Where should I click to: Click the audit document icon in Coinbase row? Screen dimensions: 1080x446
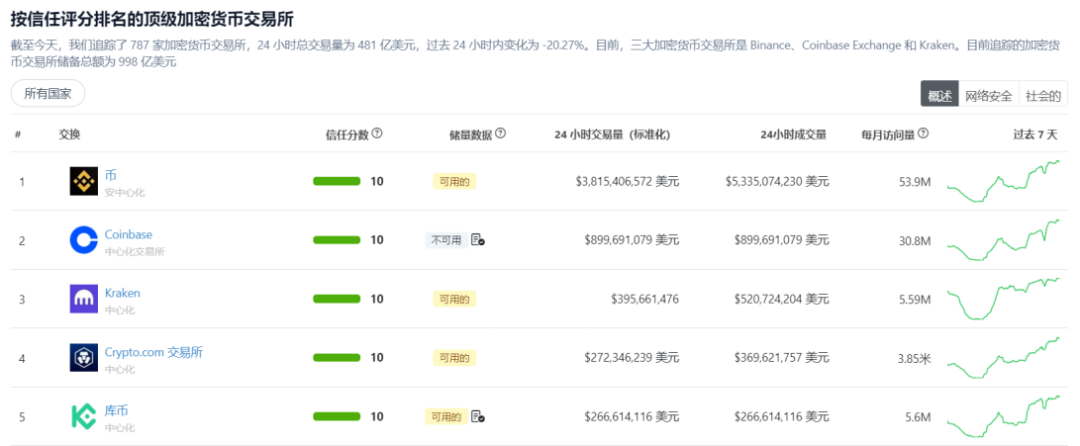477,240
